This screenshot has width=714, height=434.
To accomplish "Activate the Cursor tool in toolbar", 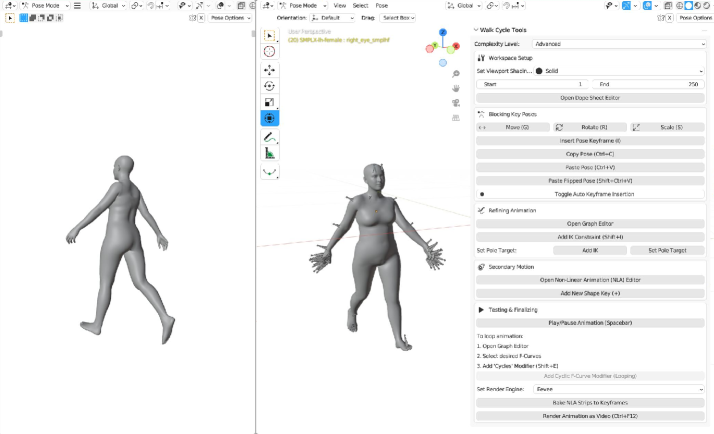I will (x=270, y=51).
